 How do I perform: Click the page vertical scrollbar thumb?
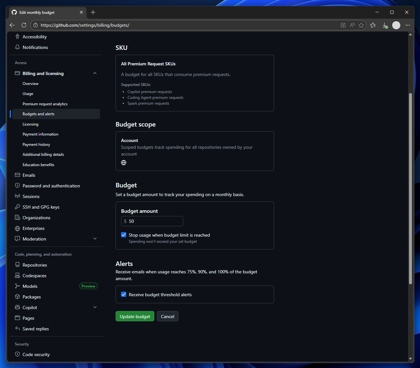coord(410,188)
